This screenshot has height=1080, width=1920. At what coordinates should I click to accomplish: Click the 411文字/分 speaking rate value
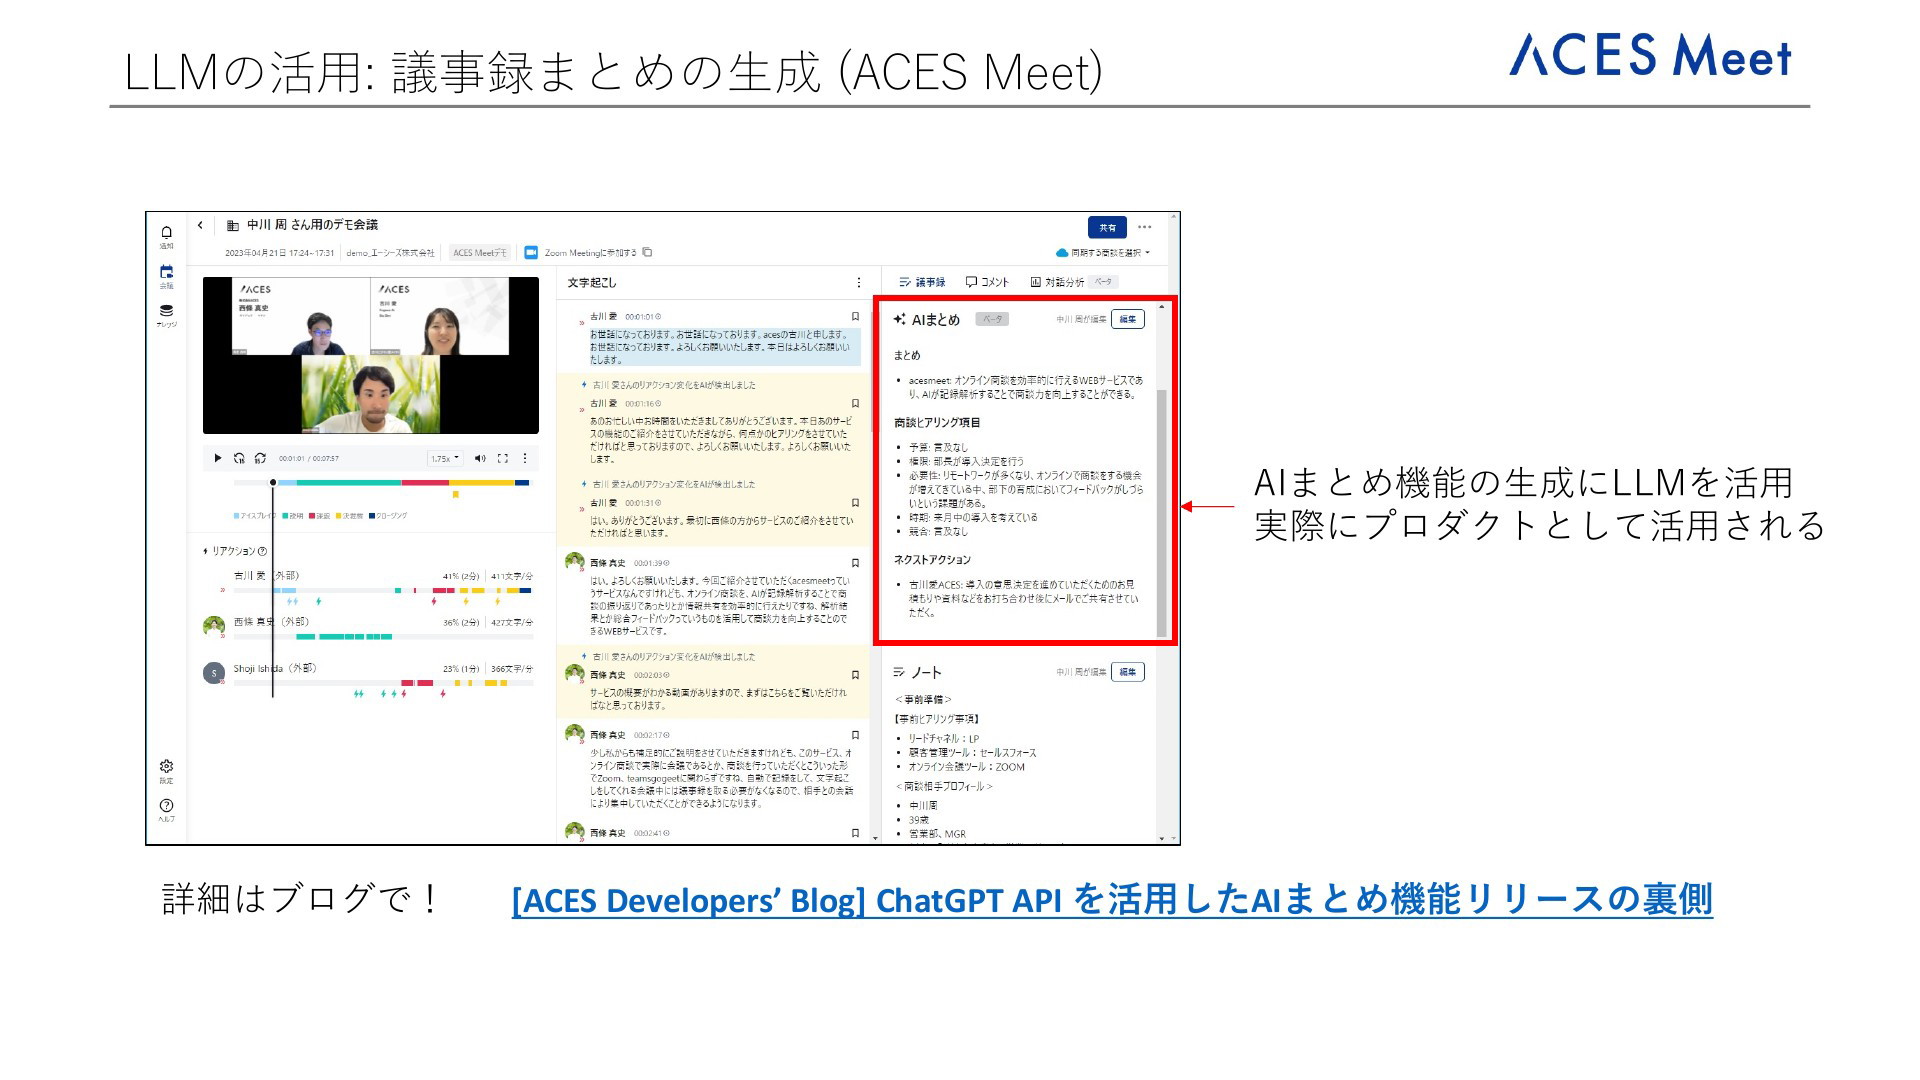(x=512, y=576)
